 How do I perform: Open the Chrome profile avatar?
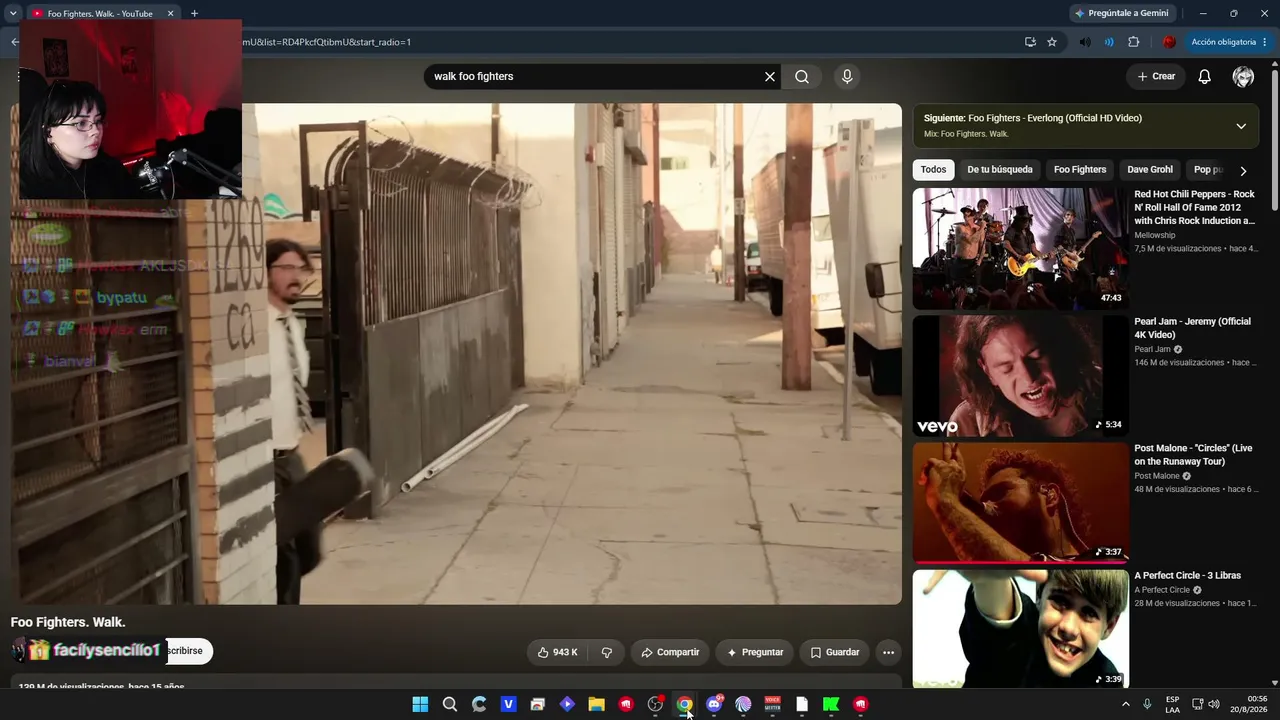(x=1169, y=42)
